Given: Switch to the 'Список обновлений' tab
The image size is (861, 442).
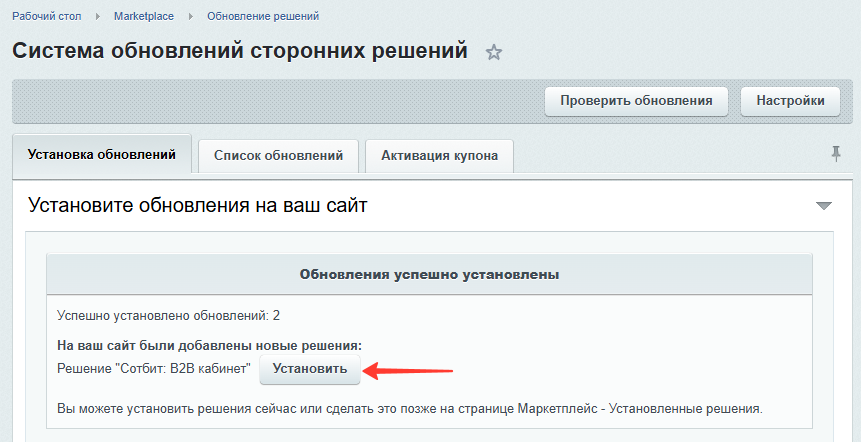Looking at the screenshot, I should 278,155.
